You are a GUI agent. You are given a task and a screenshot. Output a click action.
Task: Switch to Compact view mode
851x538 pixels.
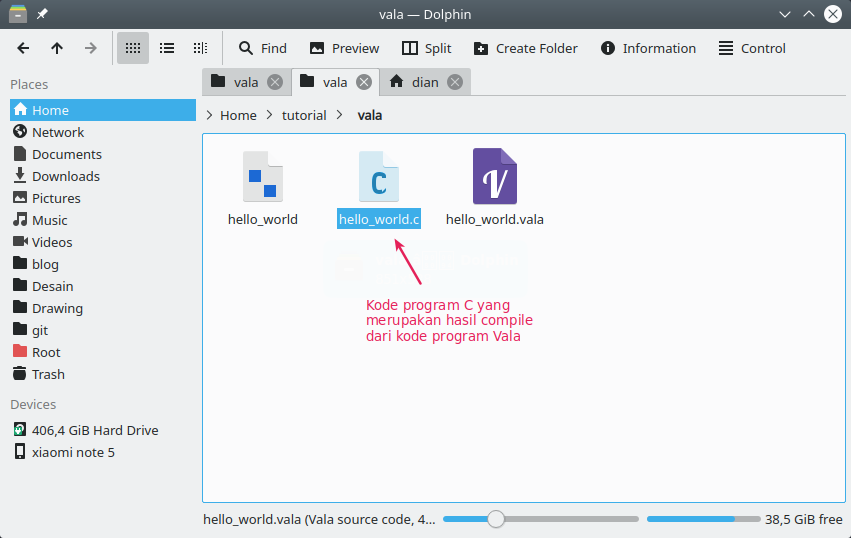(x=167, y=48)
